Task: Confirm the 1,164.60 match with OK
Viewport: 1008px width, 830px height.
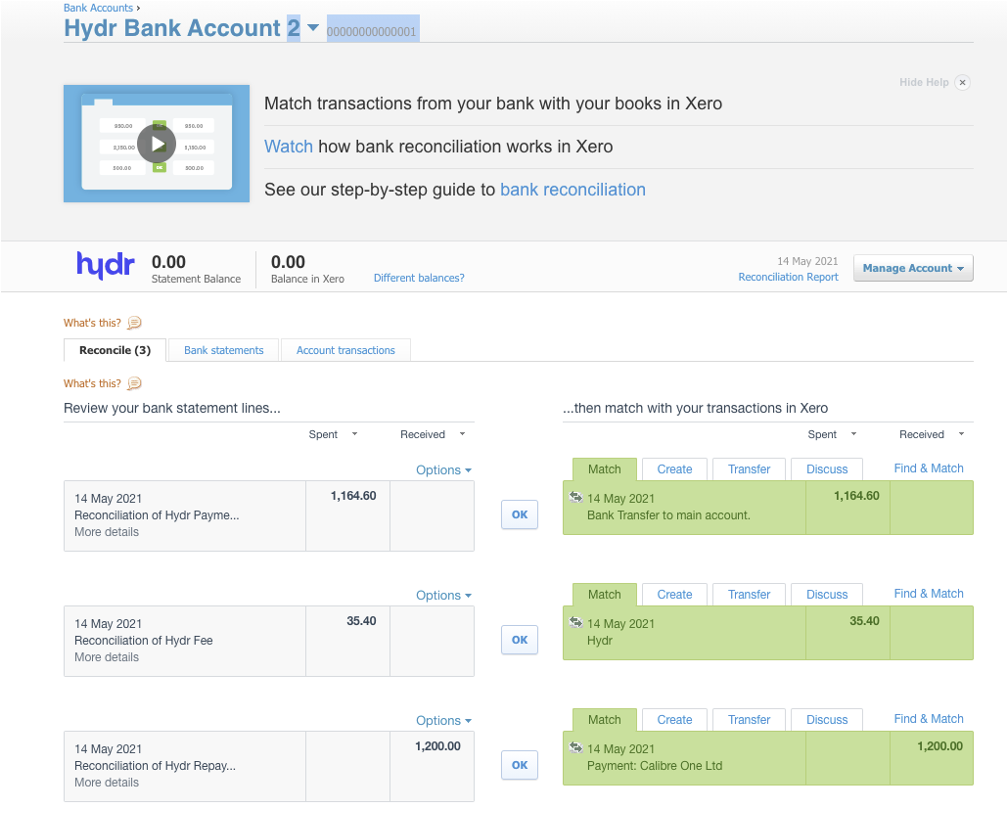Action: tap(519, 514)
